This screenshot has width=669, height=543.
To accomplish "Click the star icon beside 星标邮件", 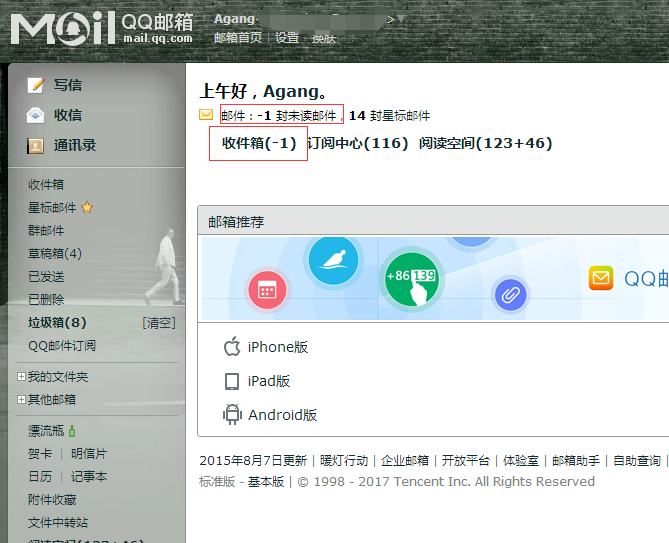I will pyautogui.click(x=87, y=207).
